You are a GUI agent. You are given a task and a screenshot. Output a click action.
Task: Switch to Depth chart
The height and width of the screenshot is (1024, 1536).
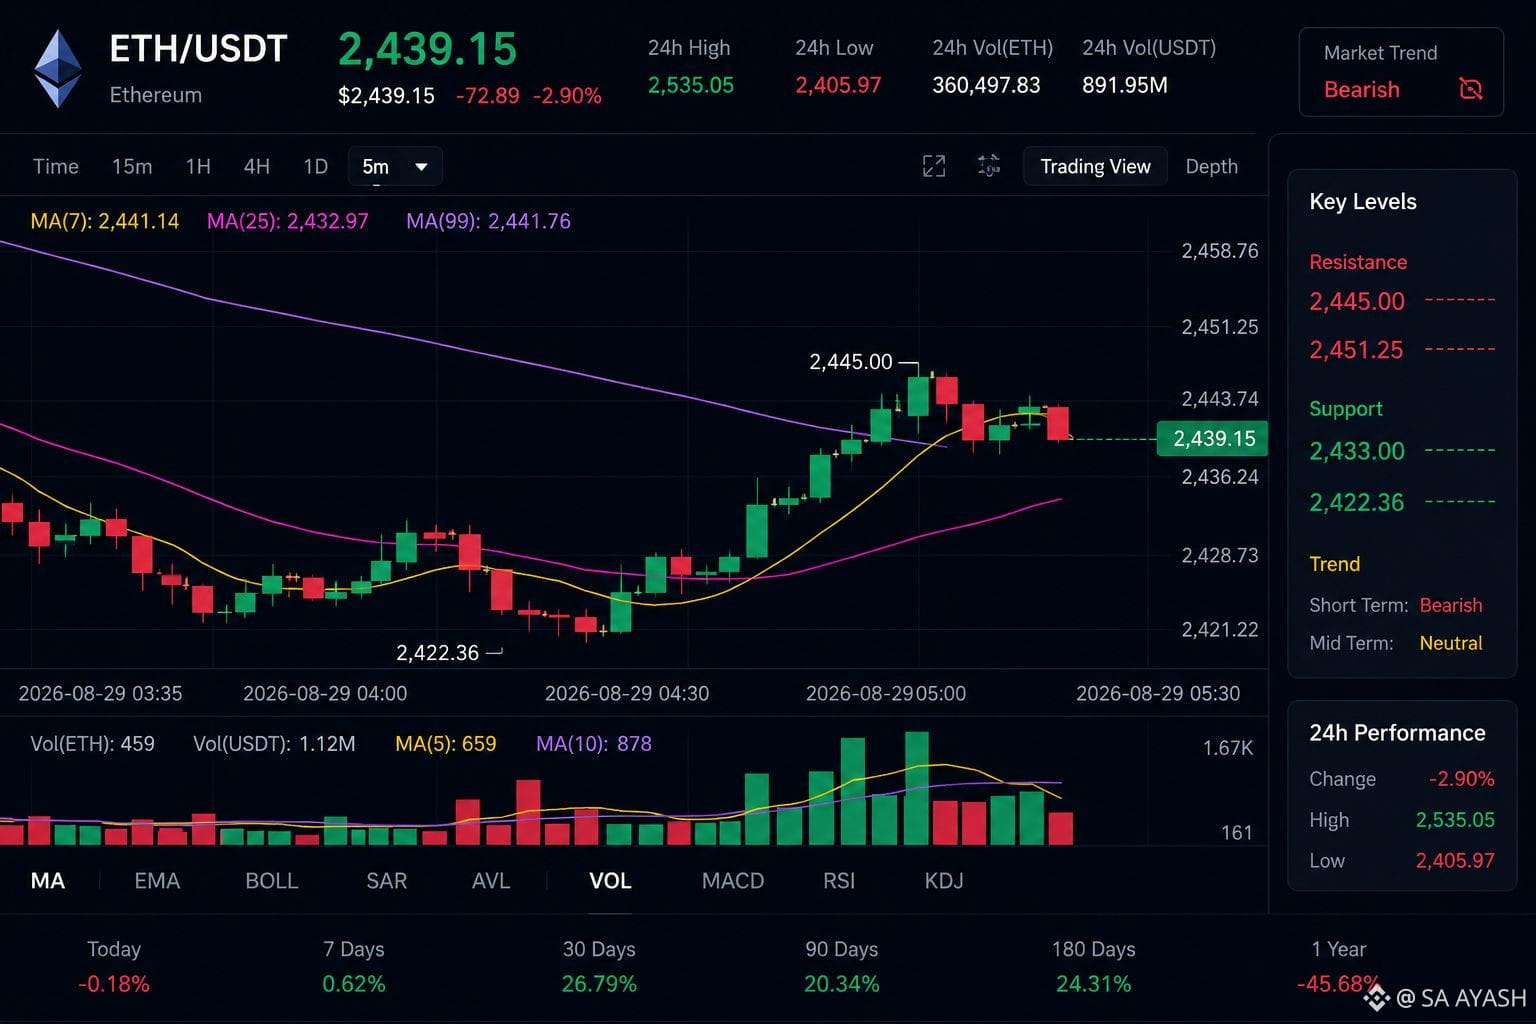tap(1211, 166)
